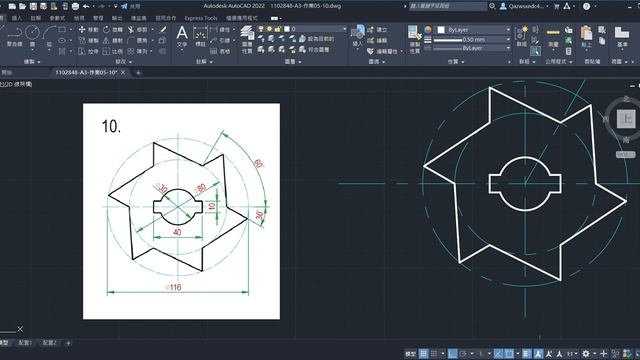Viewport: 640px width, 360px height.
Task: Expand the Annotation panel title
Action: (204, 62)
